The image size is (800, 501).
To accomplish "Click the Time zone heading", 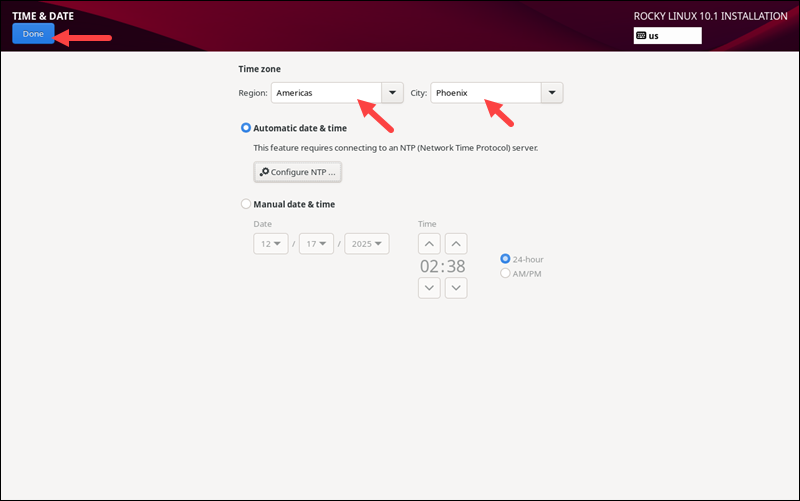I will pyautogui.click(x=259, y=69).
